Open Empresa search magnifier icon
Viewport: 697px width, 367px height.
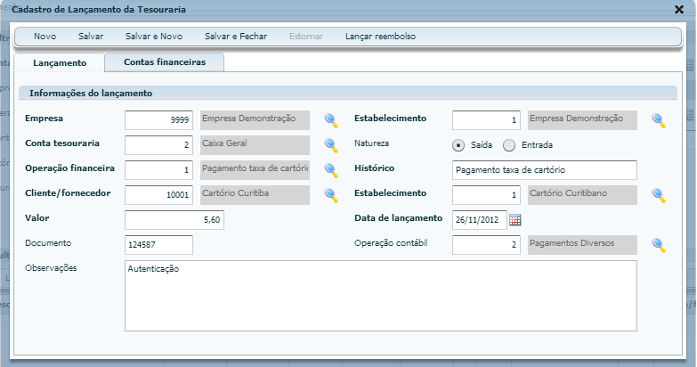[331, 120]
